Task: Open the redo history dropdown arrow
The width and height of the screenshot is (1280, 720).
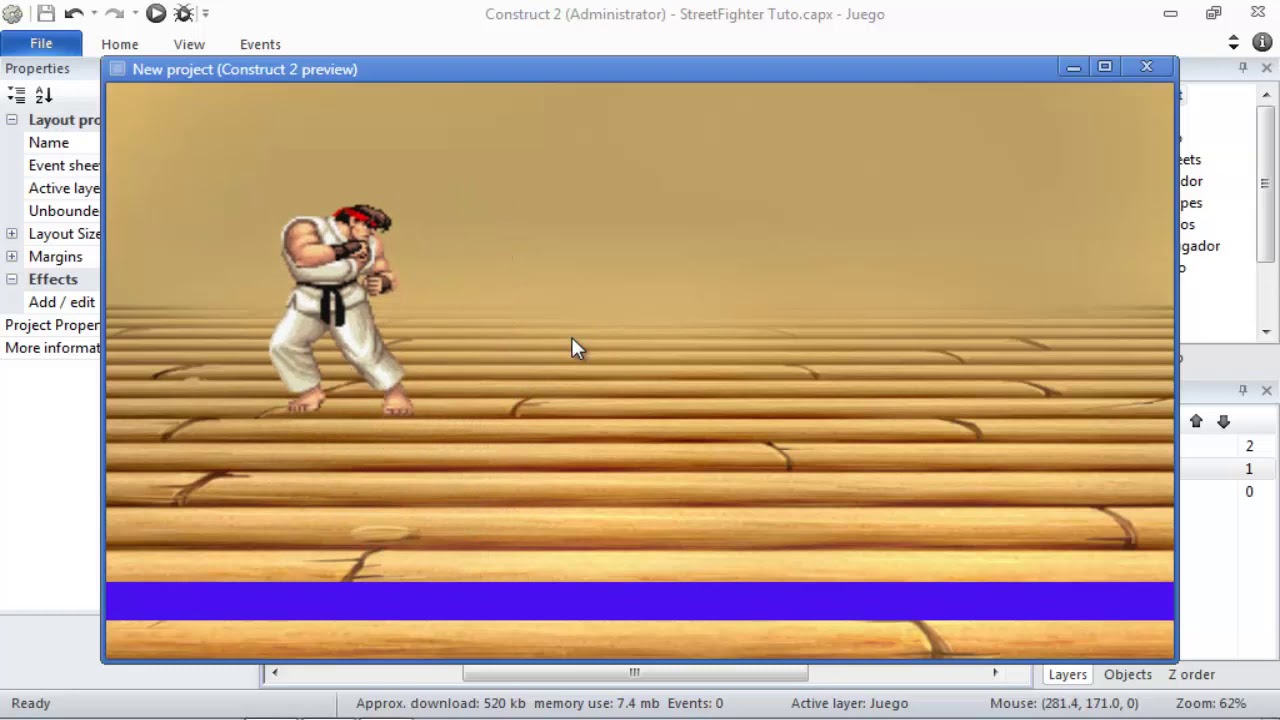Action: [135, 14]
